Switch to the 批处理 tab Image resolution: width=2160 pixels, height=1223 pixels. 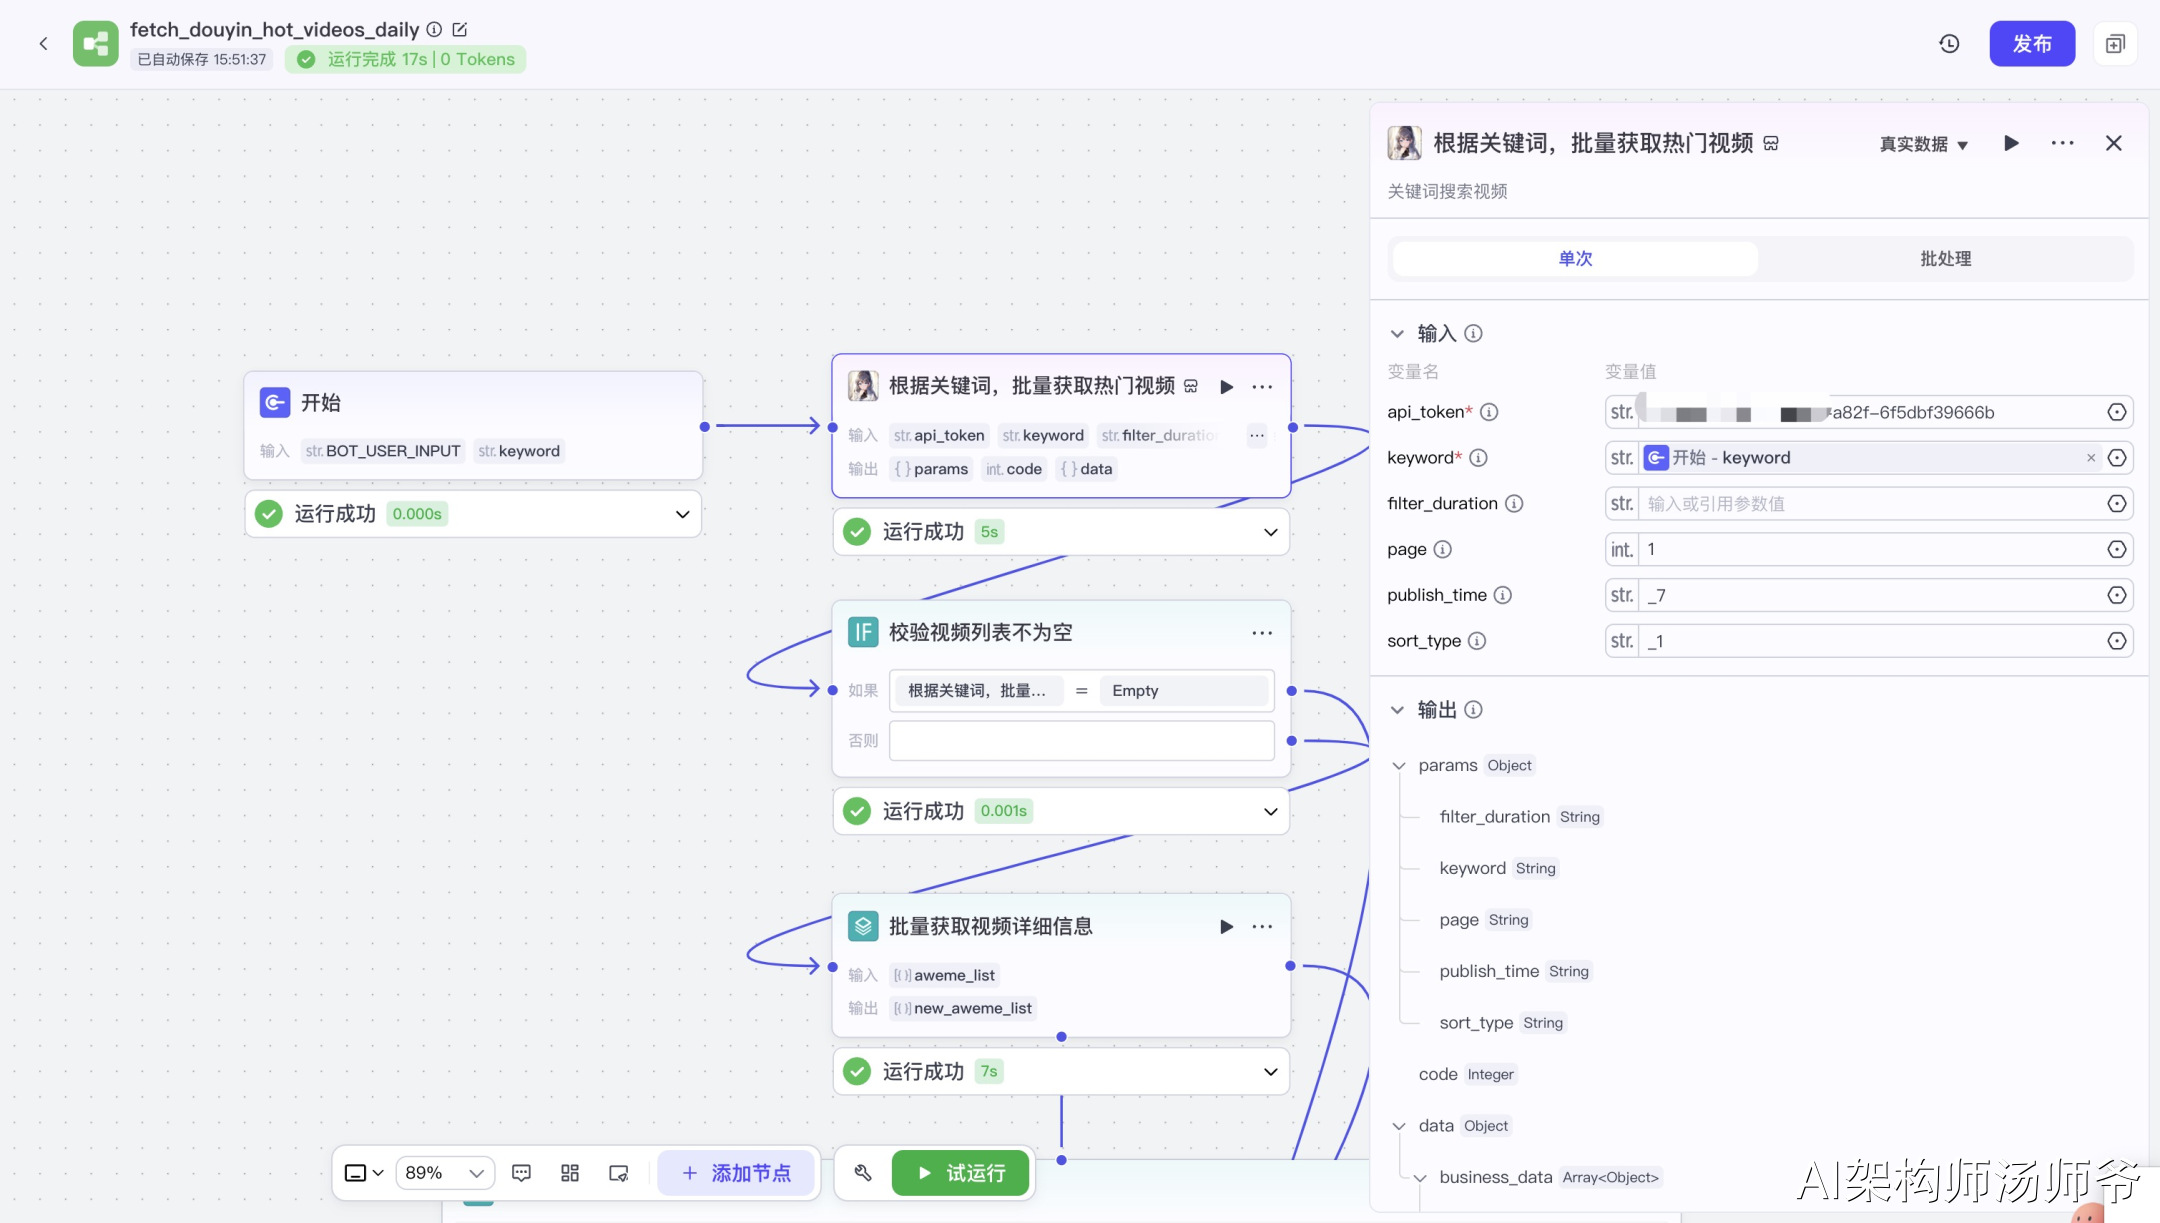[x=1945, y=259]
